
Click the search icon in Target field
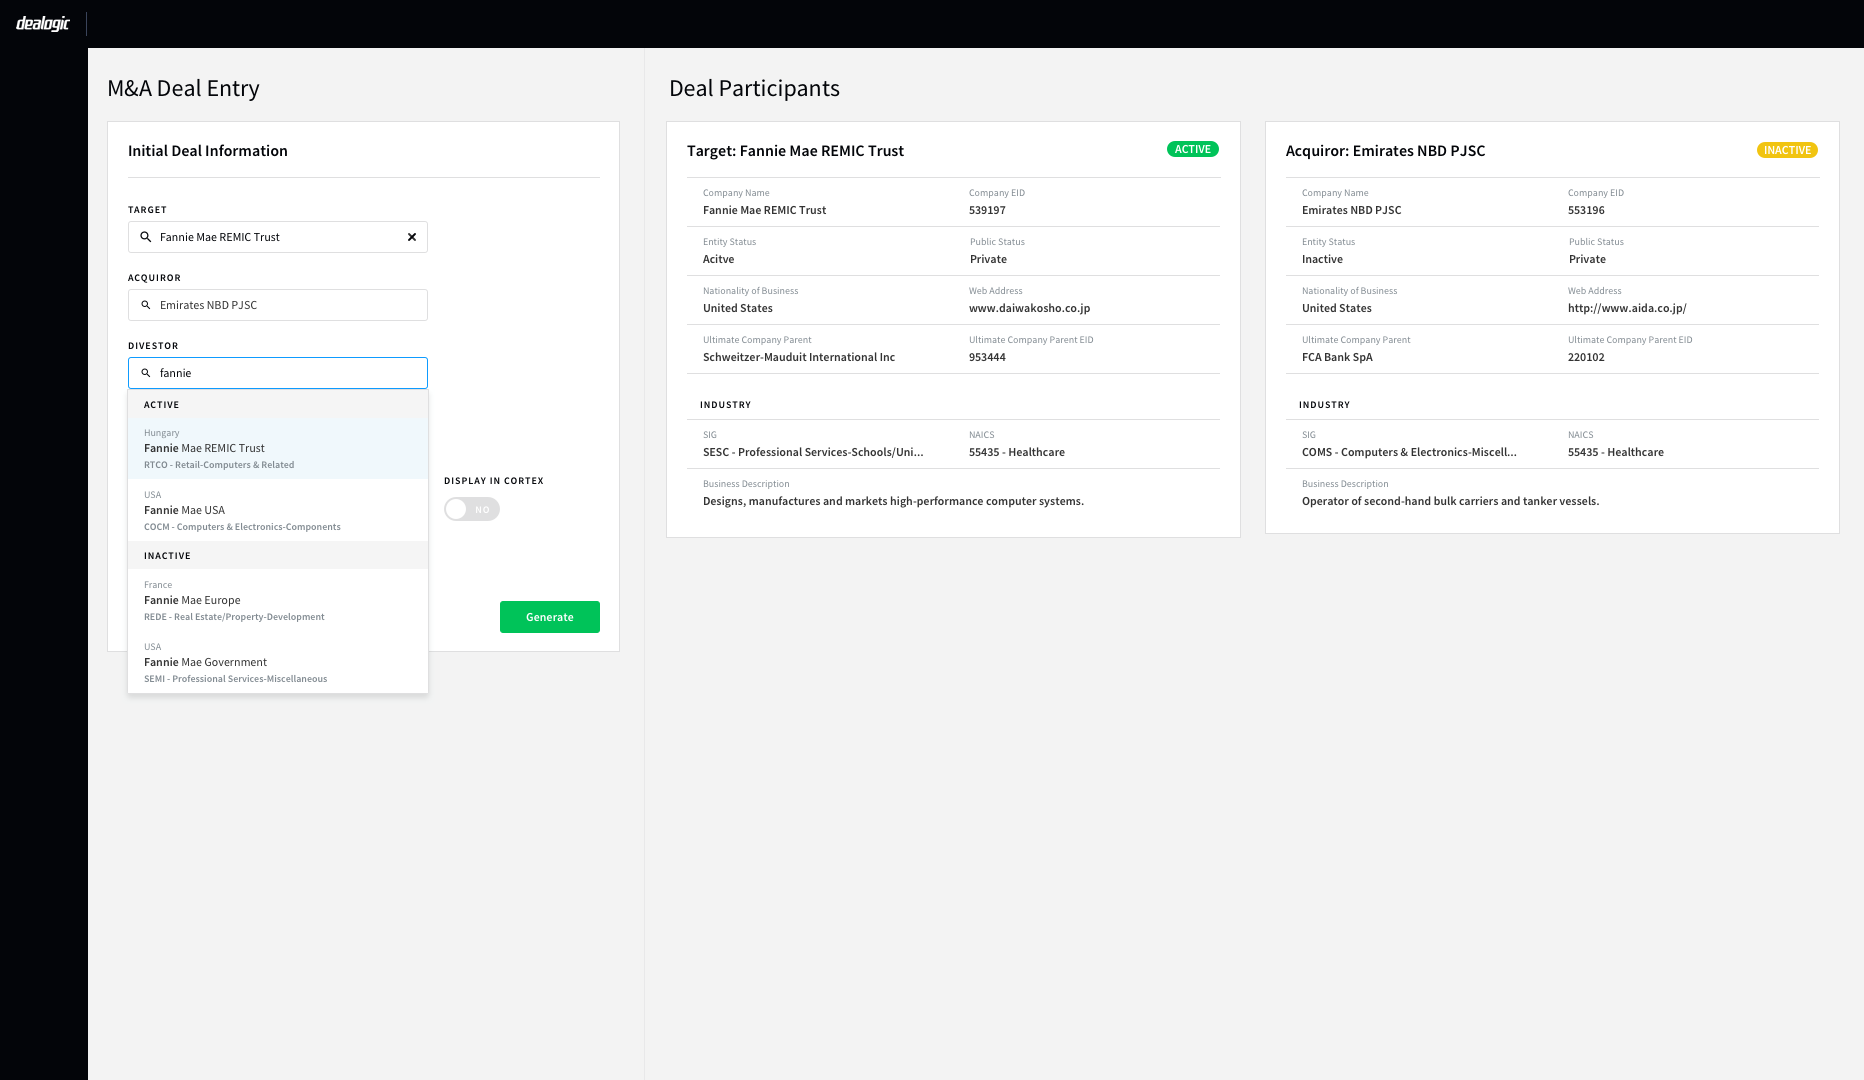pyautogui.click(x=146, y=237)
